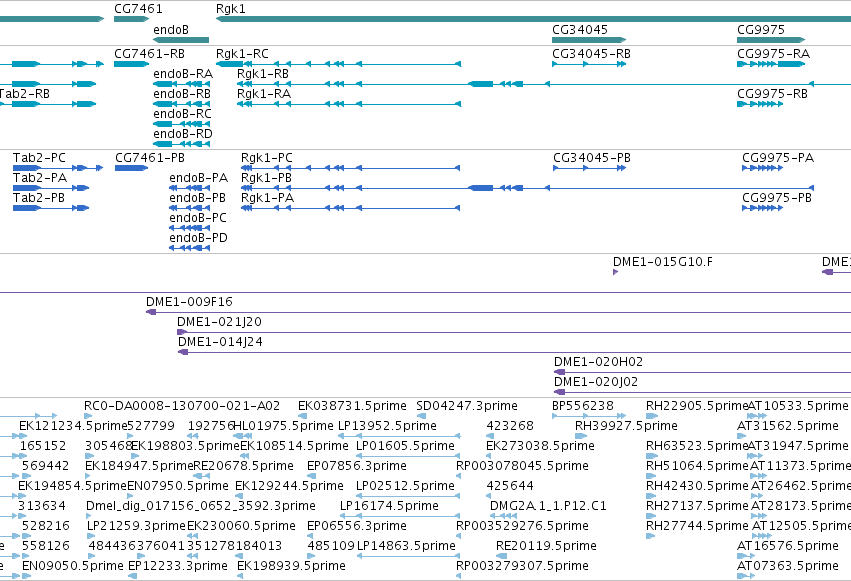Select the endoB-PB protein label
This screenshot has height=581, width=851.
point(198,198)
